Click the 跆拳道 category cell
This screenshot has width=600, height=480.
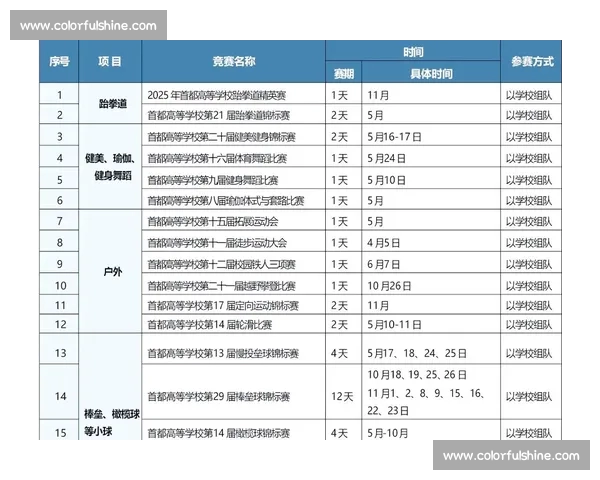[x=112, y=104]
